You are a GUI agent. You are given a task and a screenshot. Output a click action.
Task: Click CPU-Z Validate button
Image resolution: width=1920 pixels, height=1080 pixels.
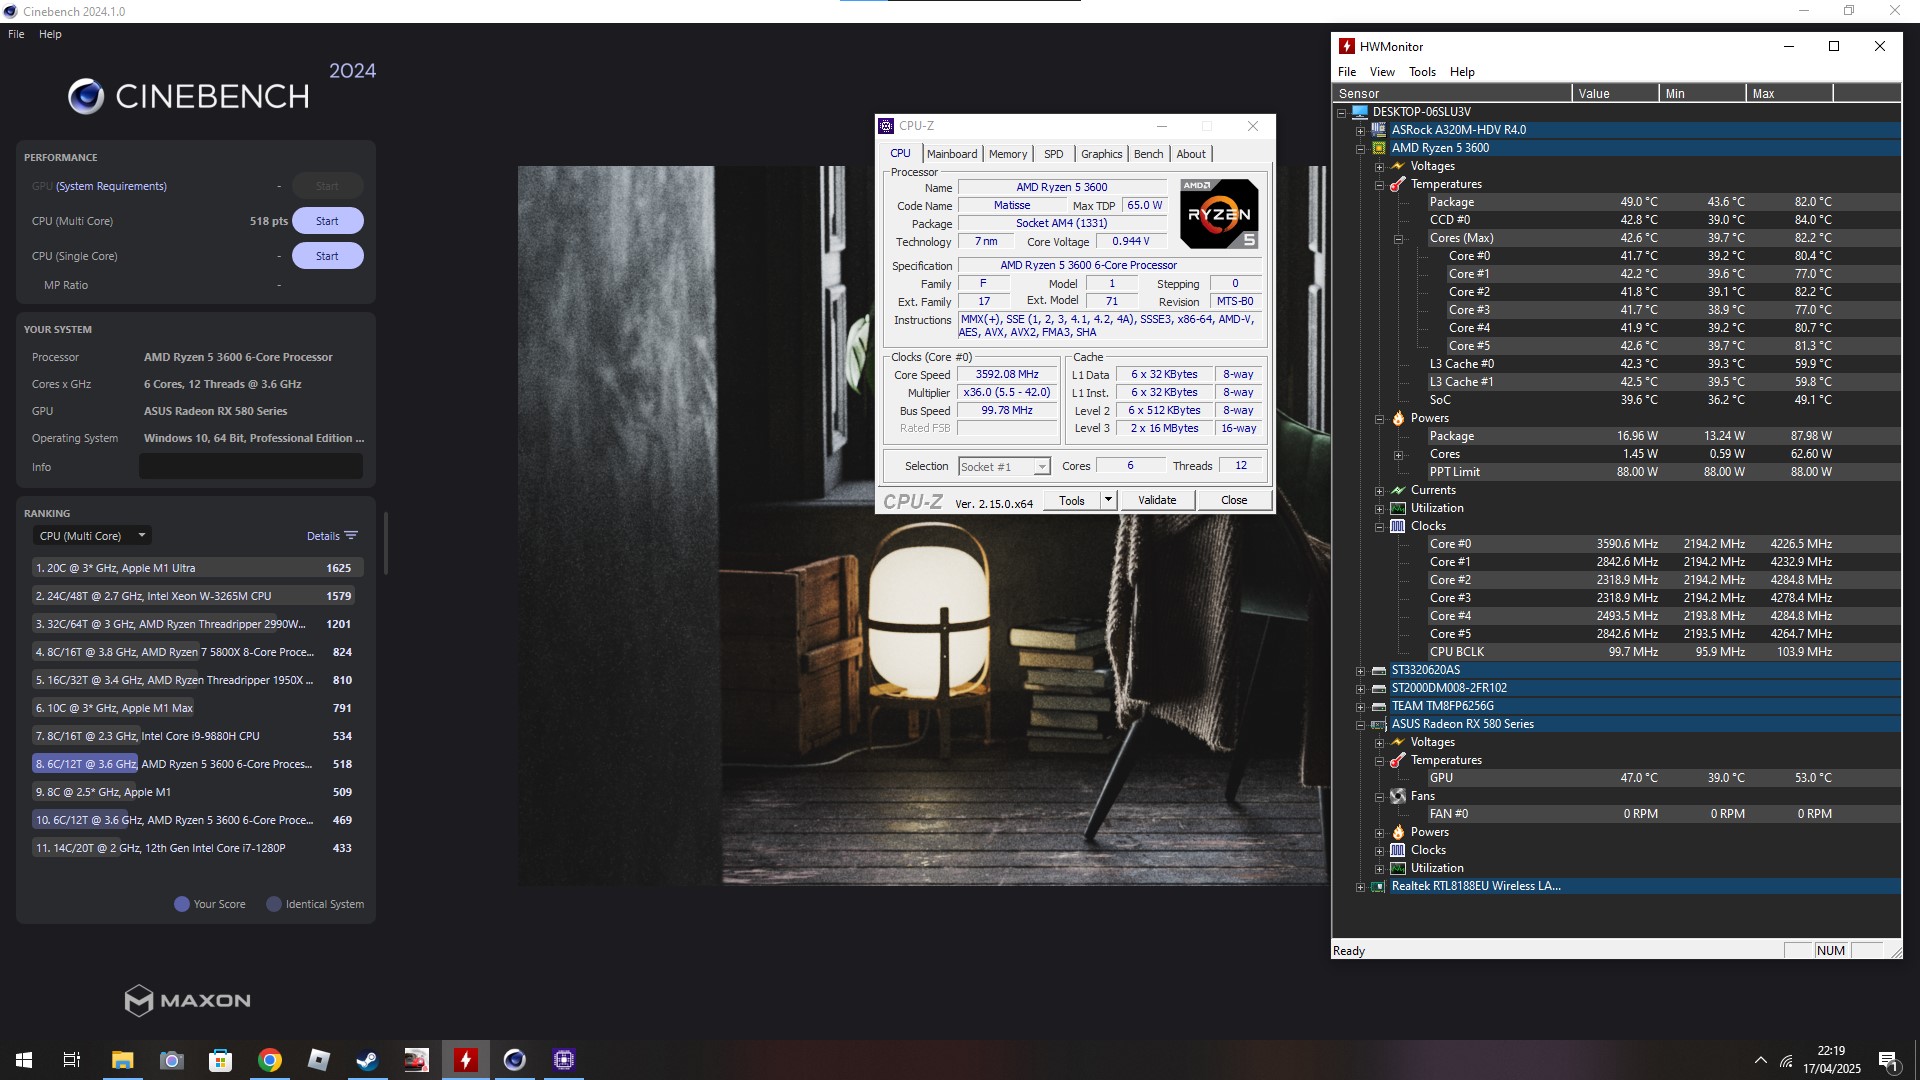coord(1157,501)
